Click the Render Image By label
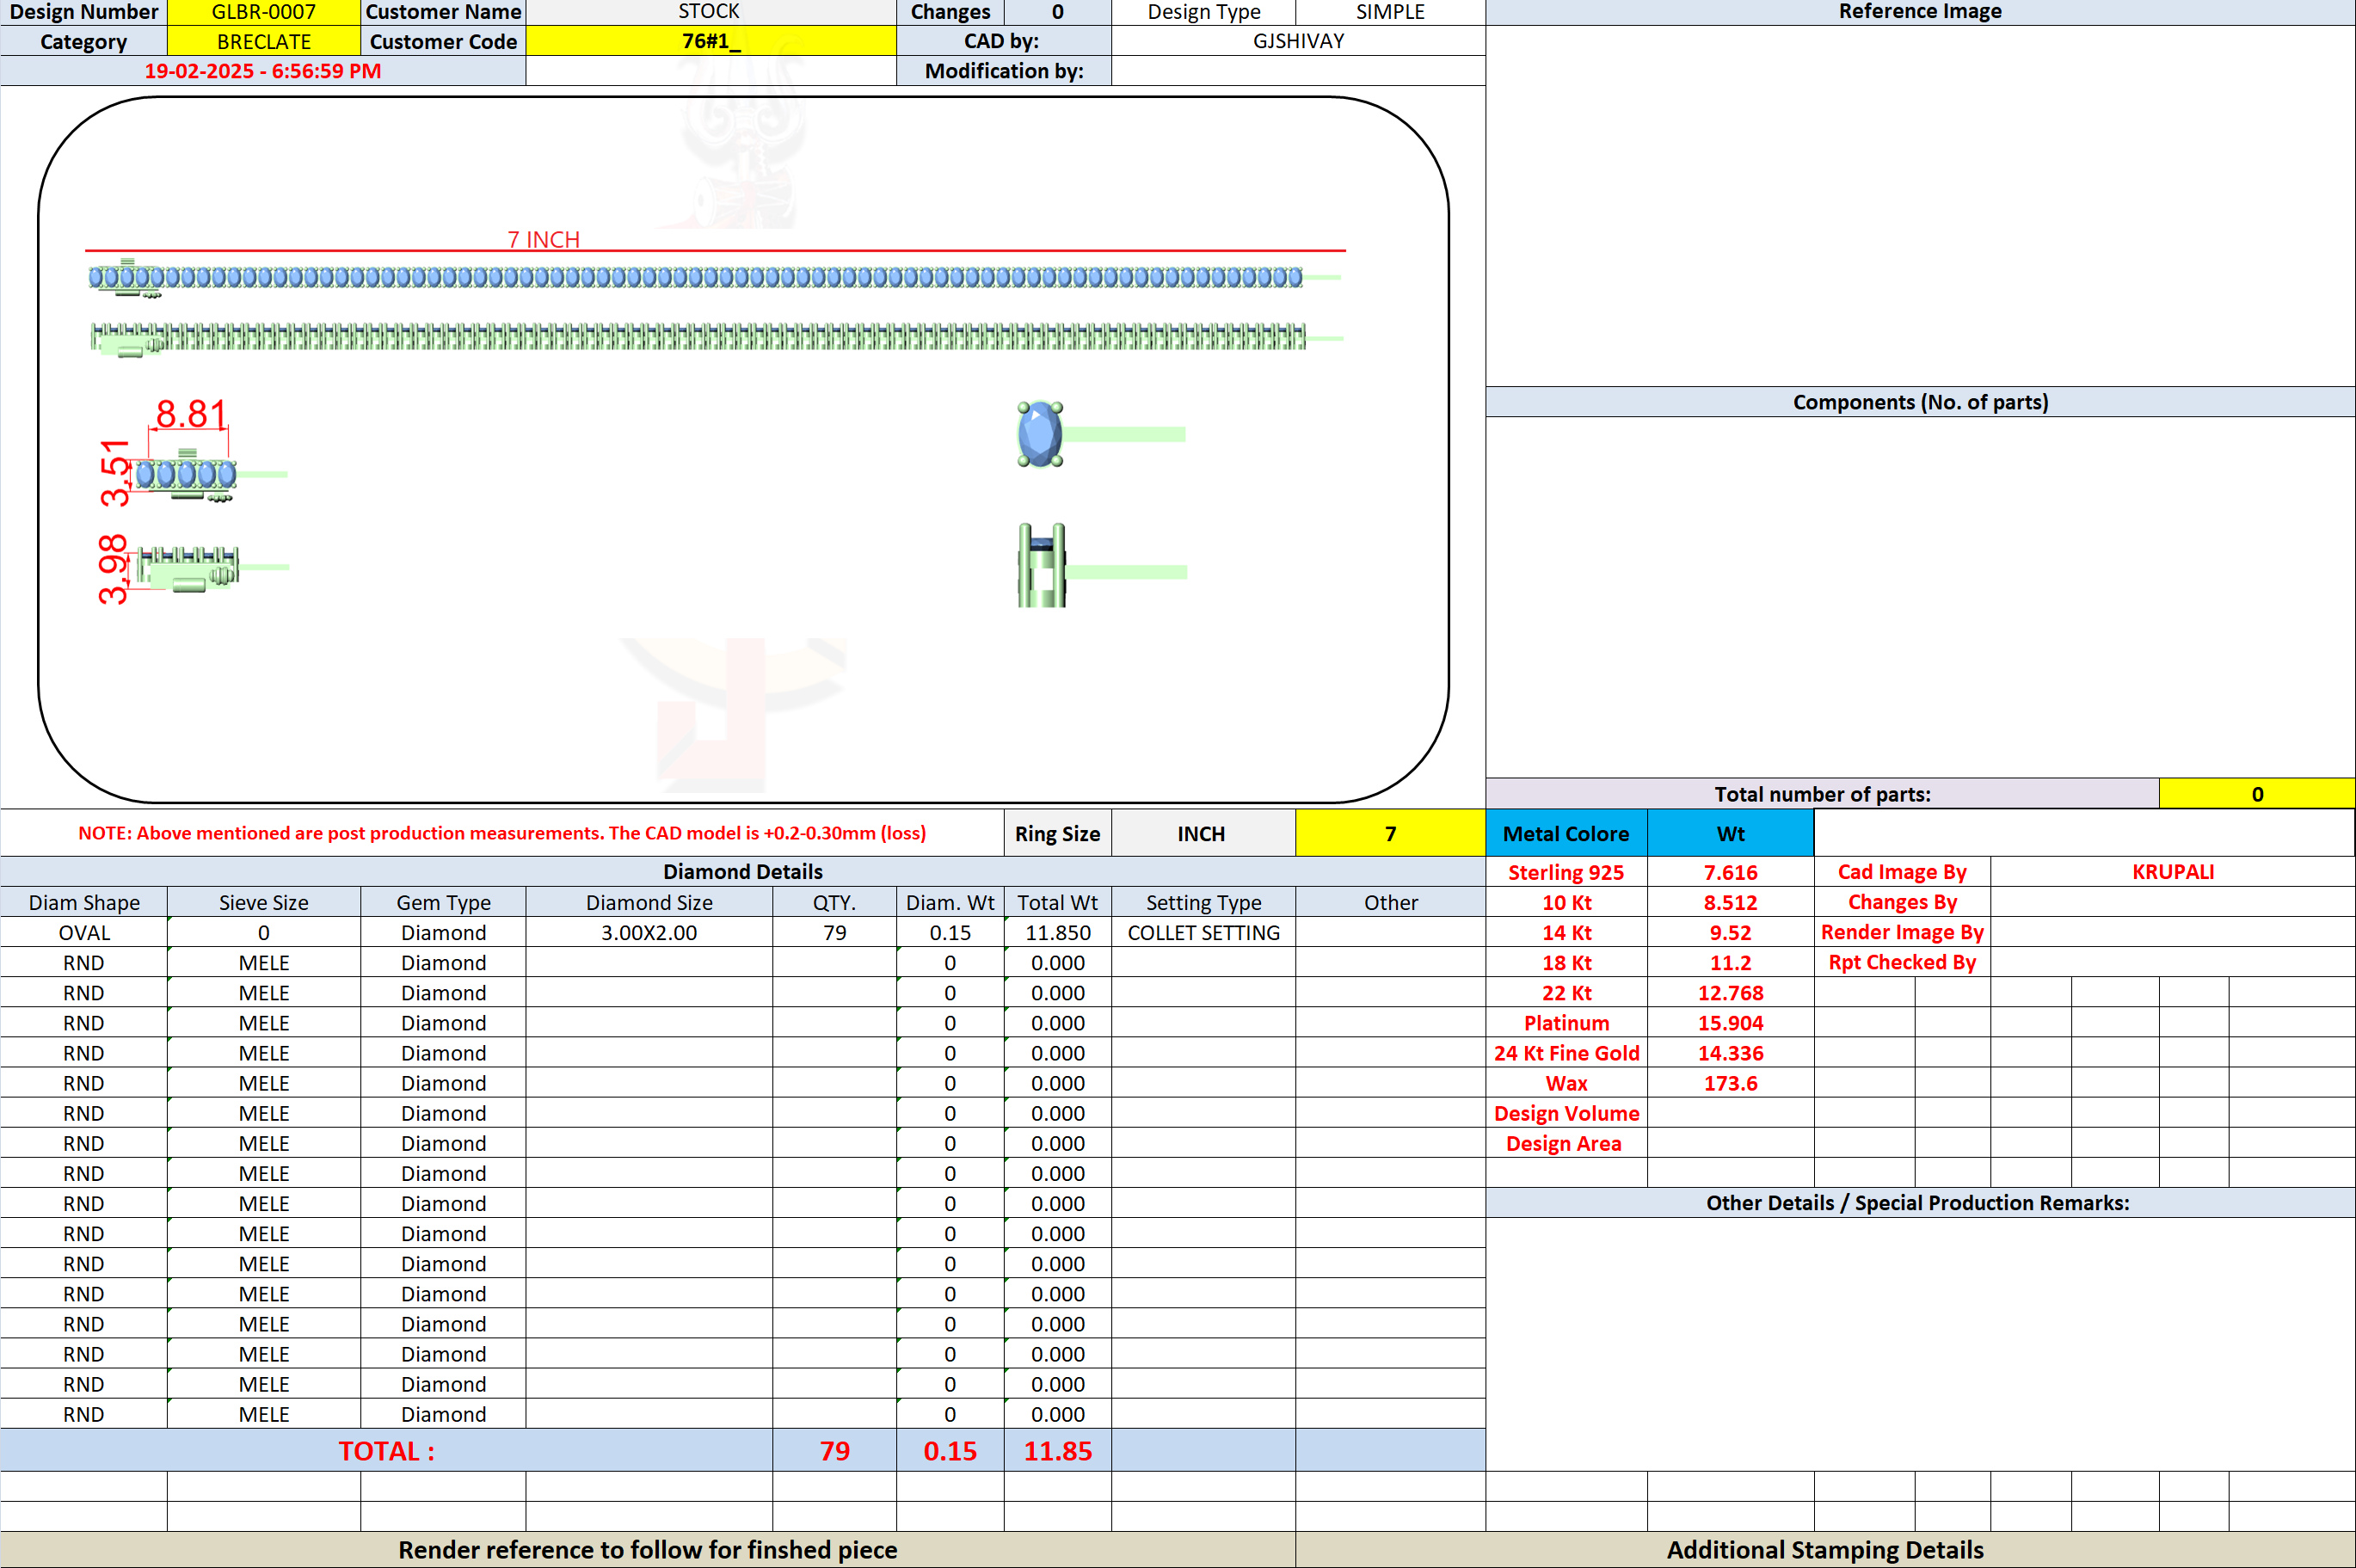Viewport: 2356px width, 1568px height. click(x=1902, y=932)
